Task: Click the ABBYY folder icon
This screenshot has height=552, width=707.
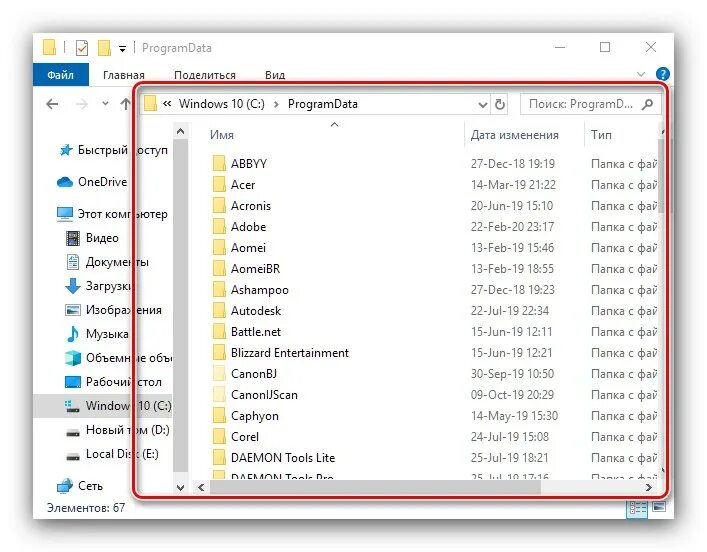Action: [x=219, y=163]
